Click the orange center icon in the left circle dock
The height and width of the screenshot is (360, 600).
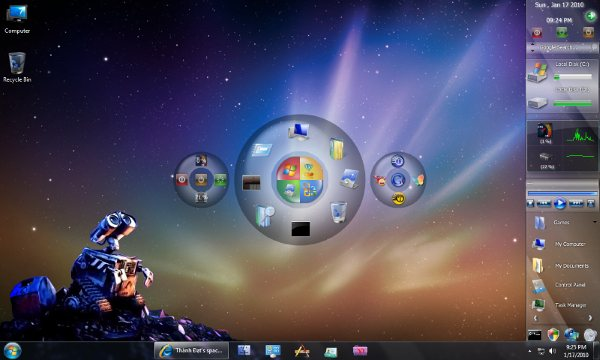(201, 179)
